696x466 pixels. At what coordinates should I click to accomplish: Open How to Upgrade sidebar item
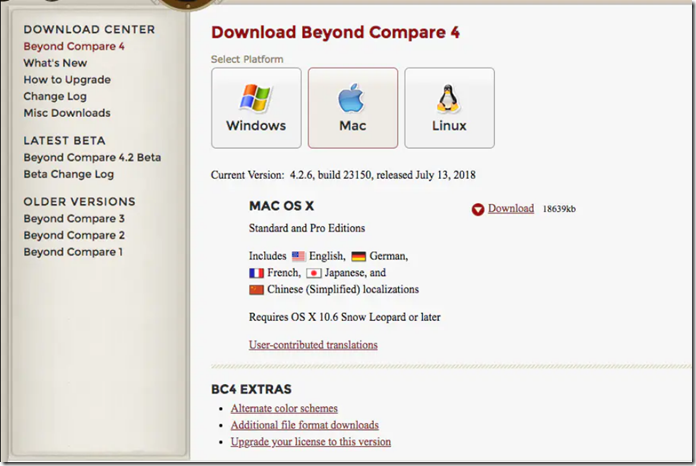[x=67, y=80]
